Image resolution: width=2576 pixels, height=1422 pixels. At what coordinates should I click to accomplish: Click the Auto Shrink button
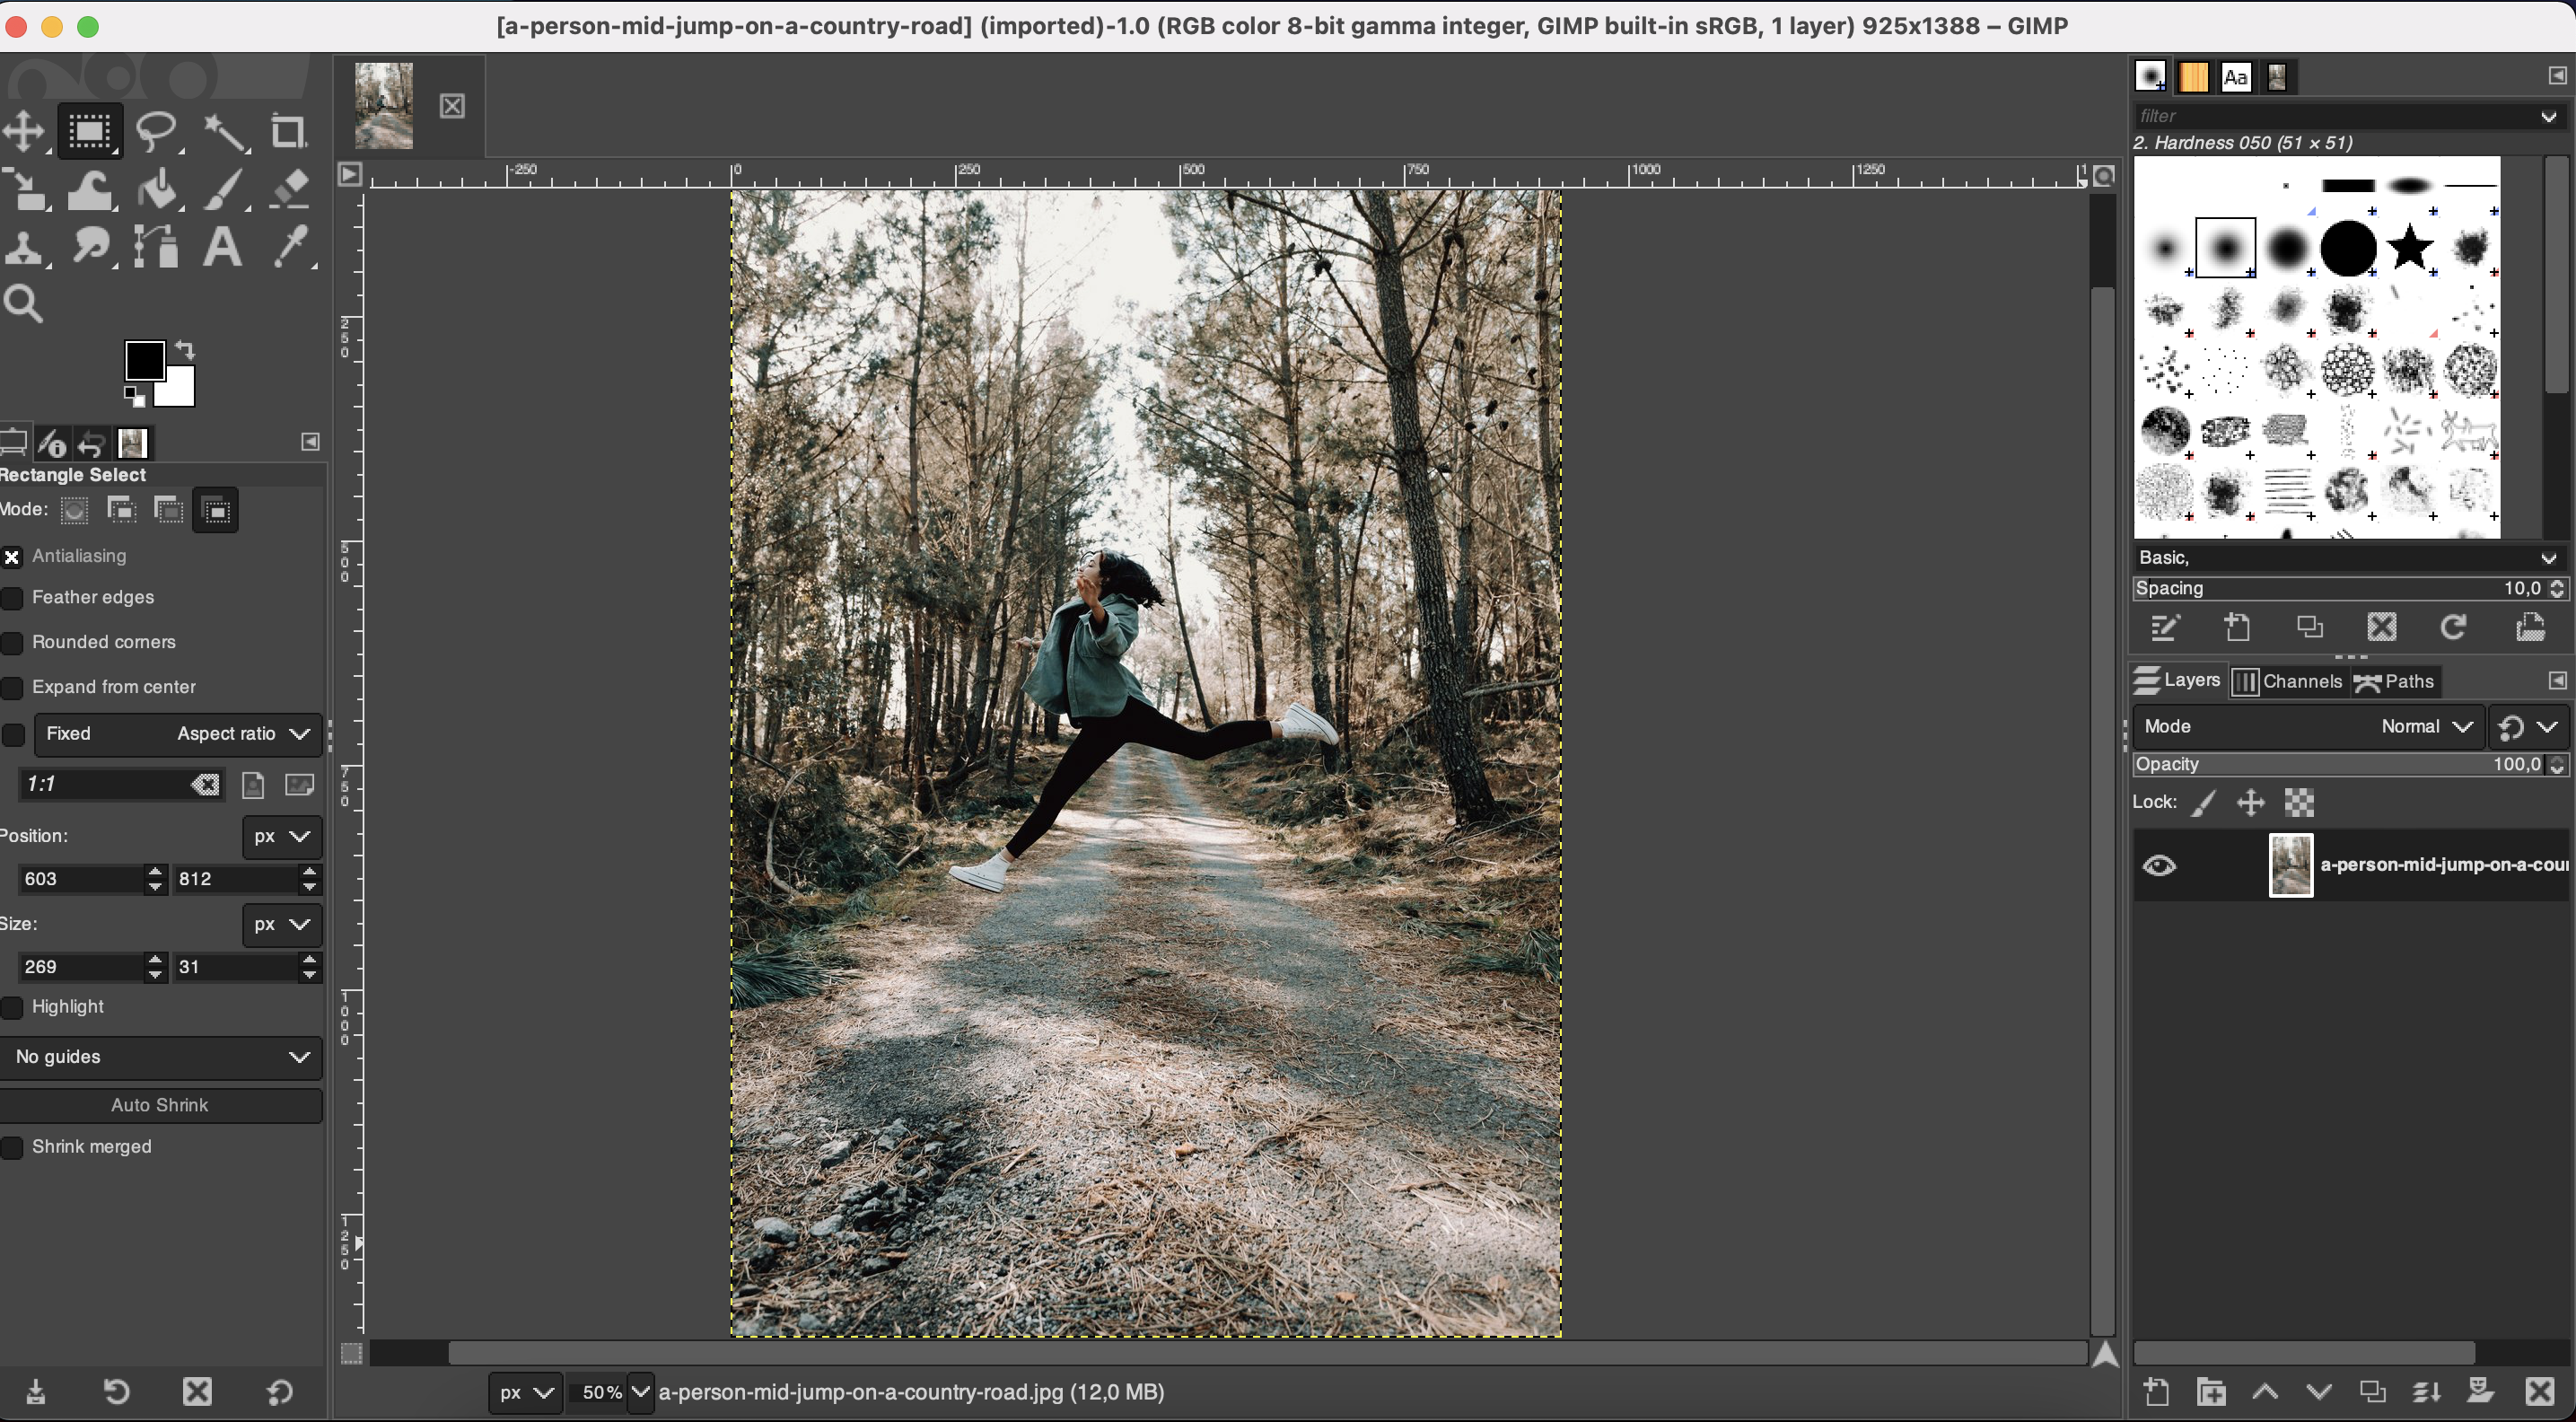(160, 1105)
